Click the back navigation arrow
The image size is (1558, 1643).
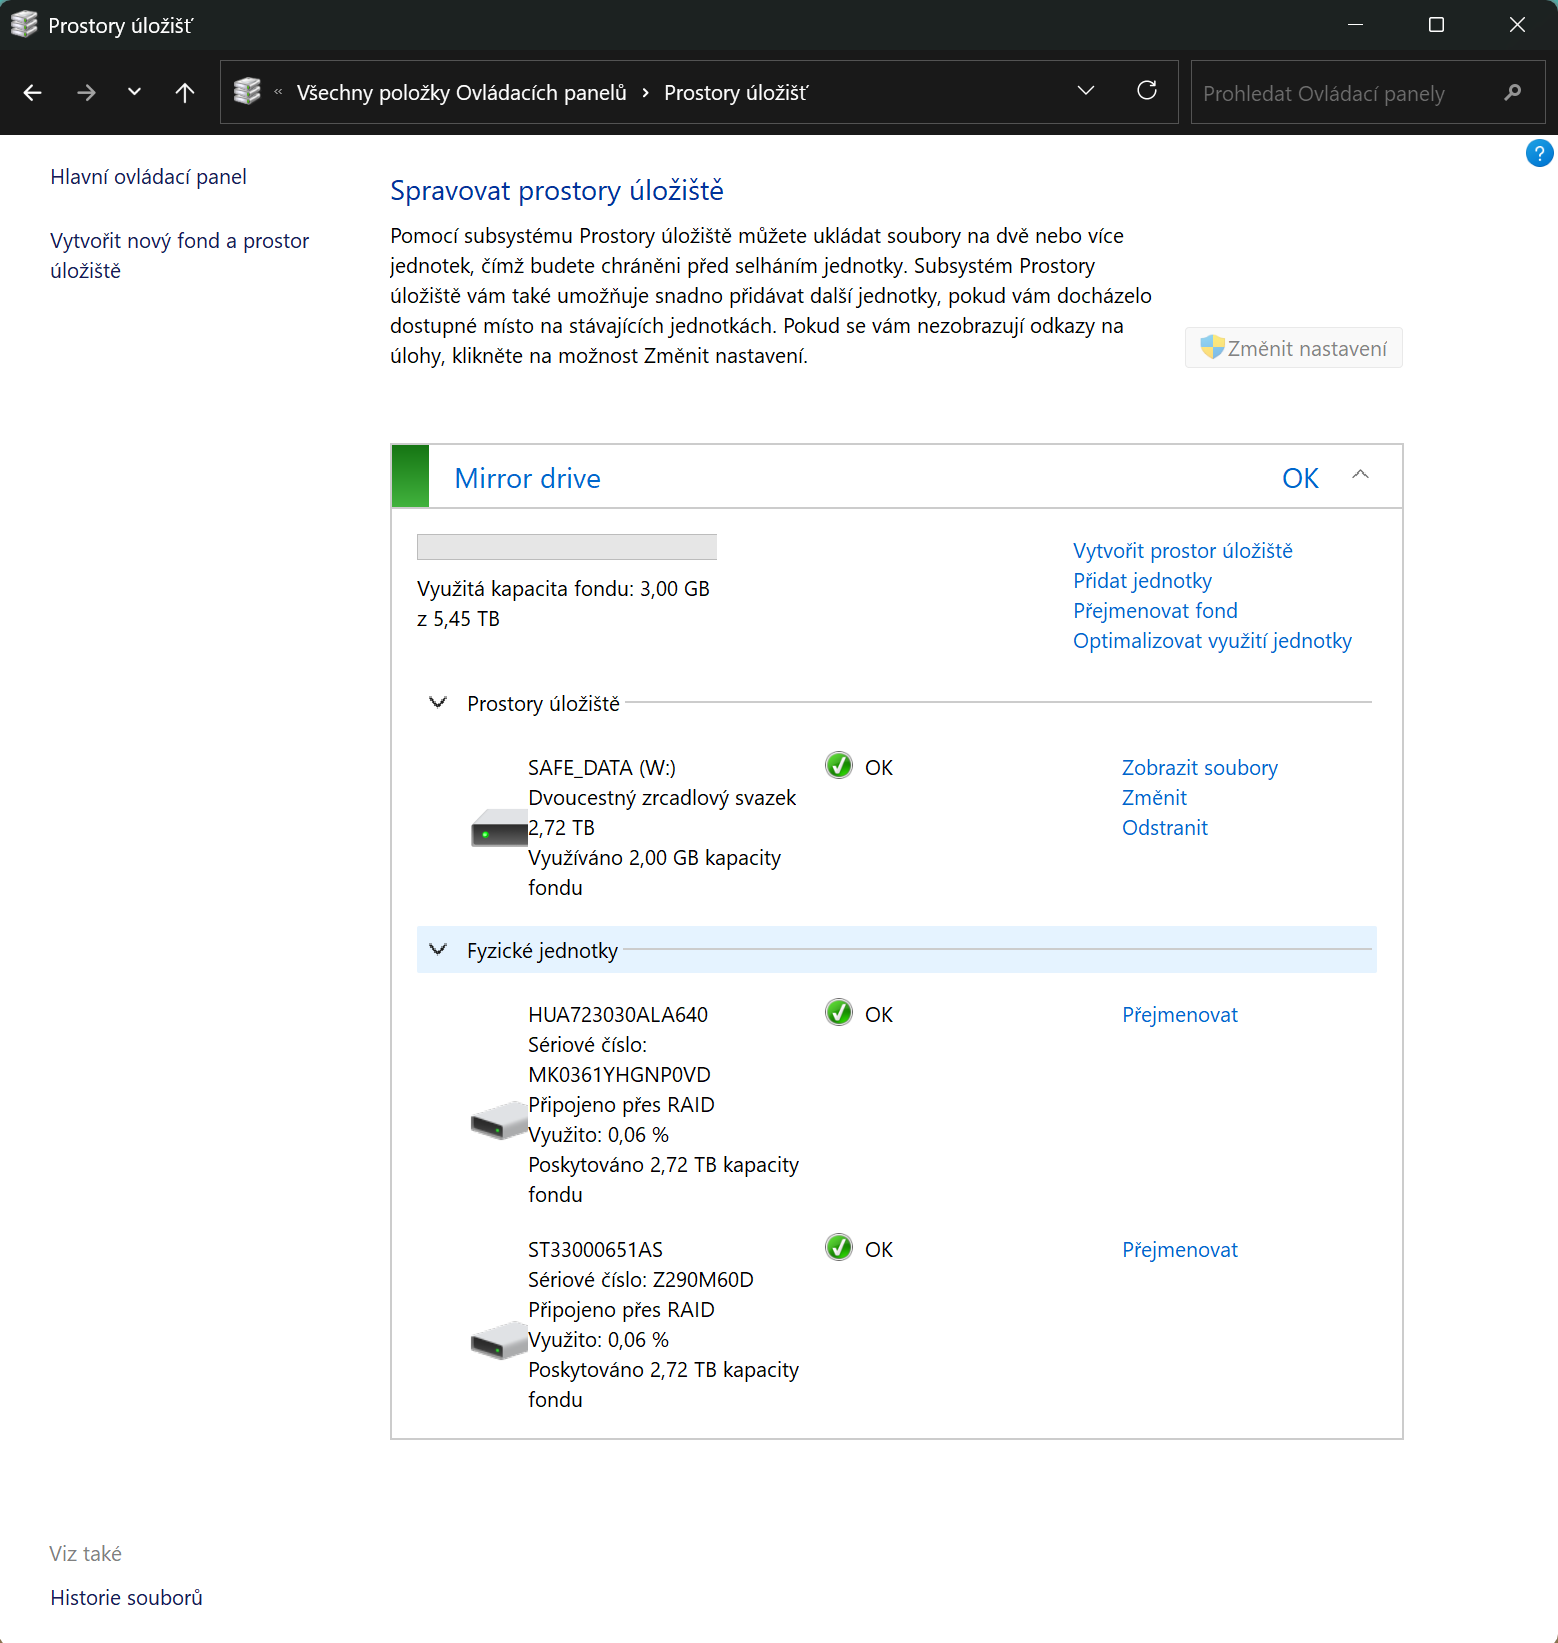(x=32, y=93)
